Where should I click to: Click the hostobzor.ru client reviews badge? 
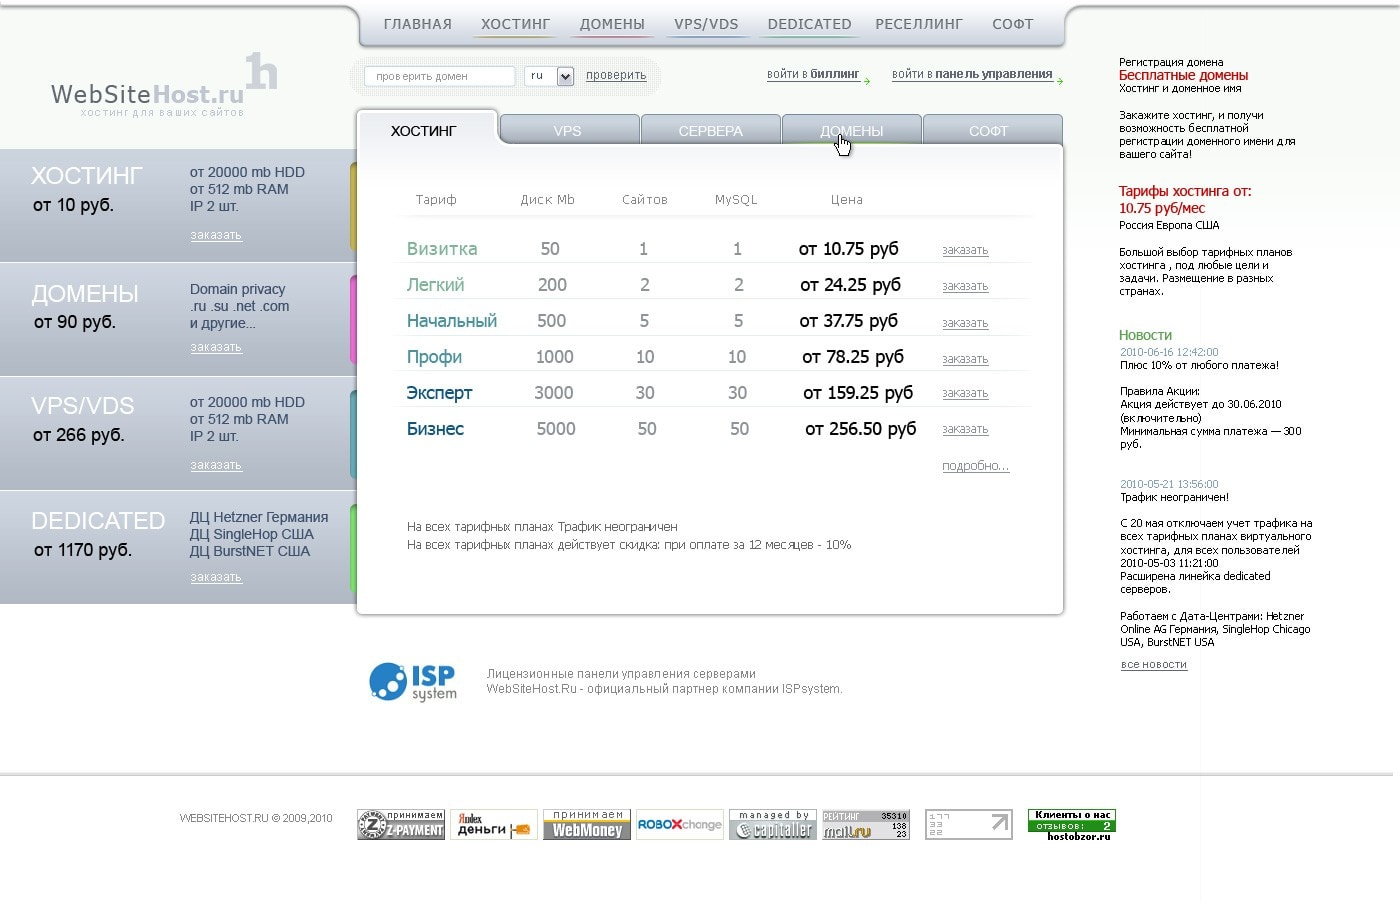(1071, 825)
